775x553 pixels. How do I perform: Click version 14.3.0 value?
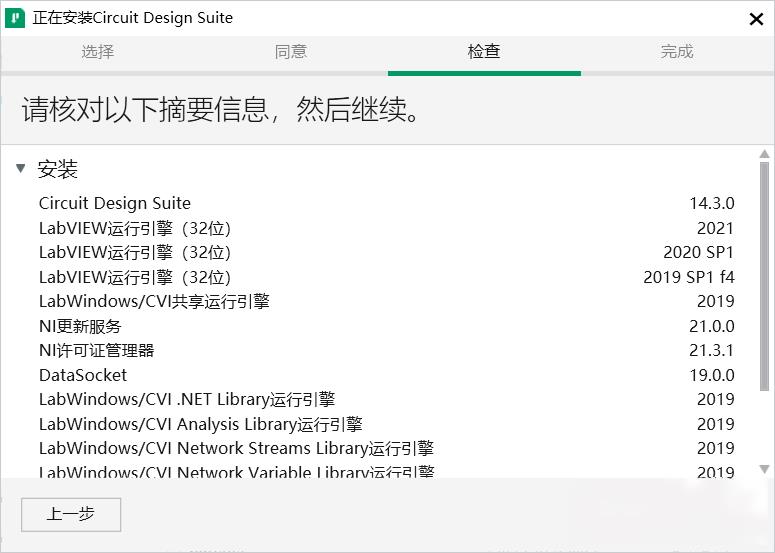(712, 203)
